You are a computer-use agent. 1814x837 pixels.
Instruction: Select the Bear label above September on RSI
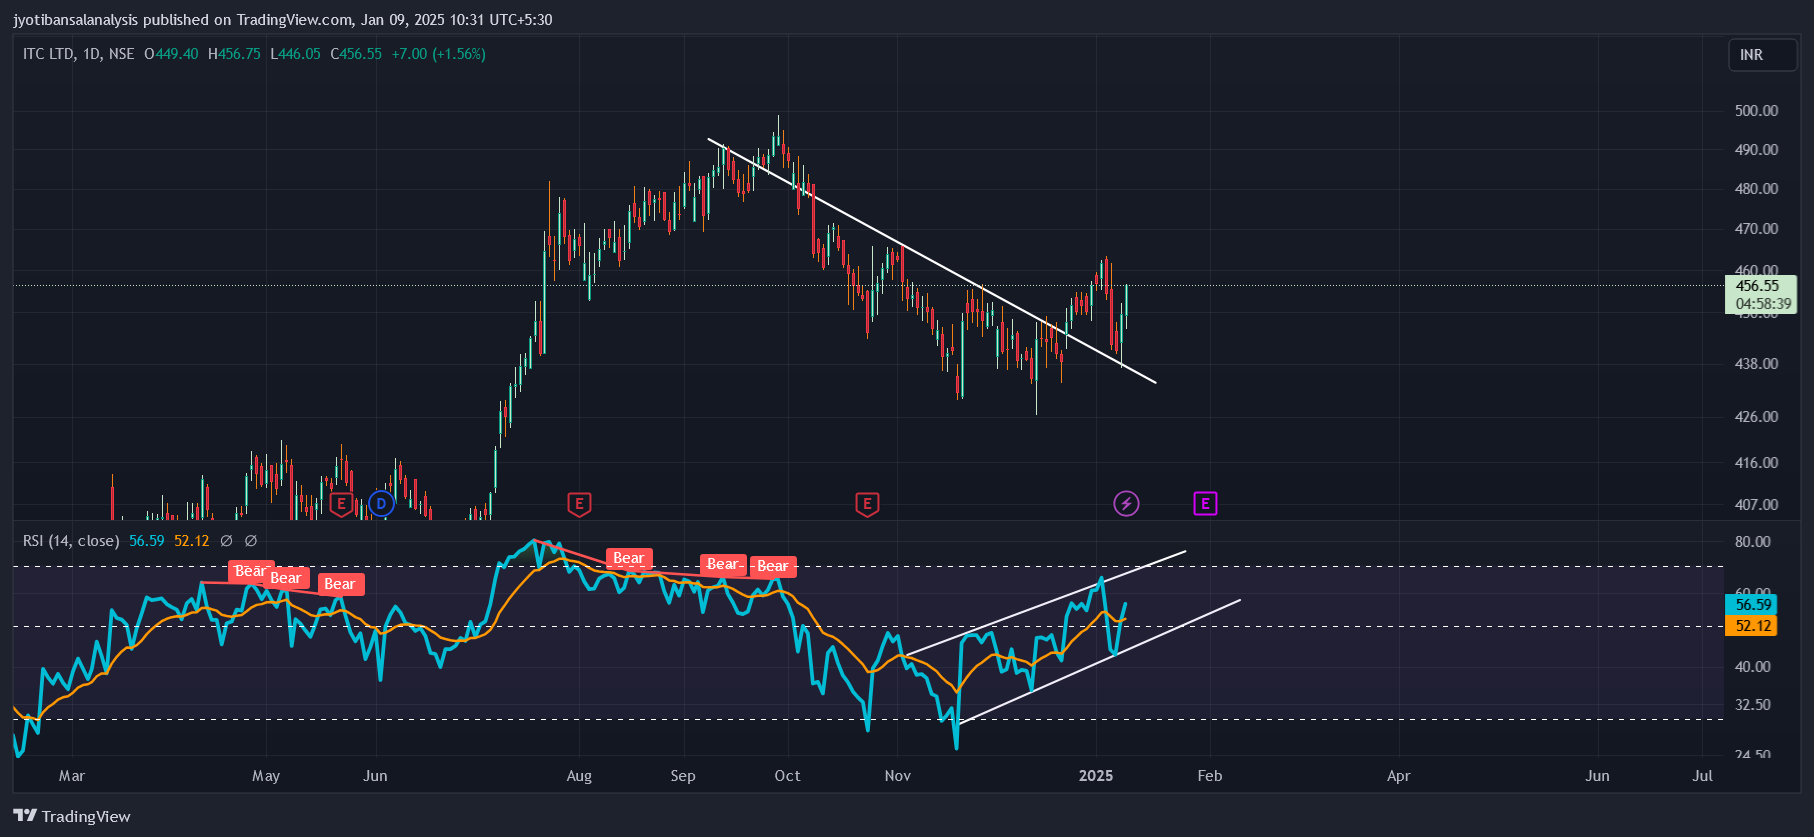point(722,564)
